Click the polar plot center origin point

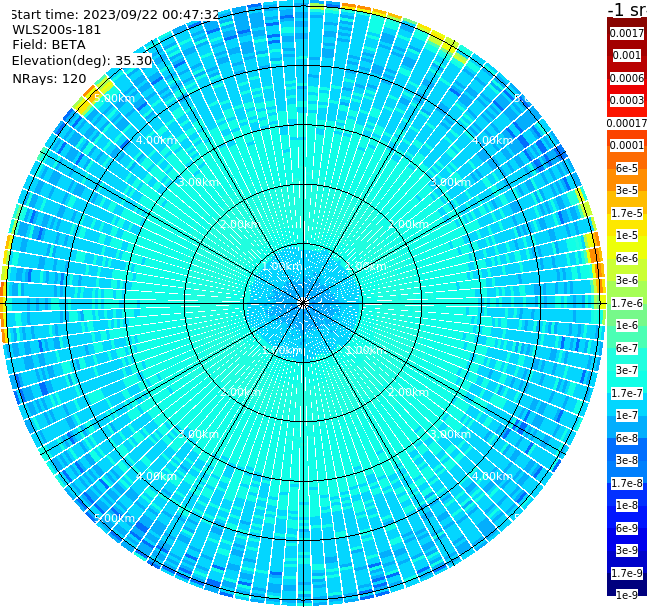[303, 303]
